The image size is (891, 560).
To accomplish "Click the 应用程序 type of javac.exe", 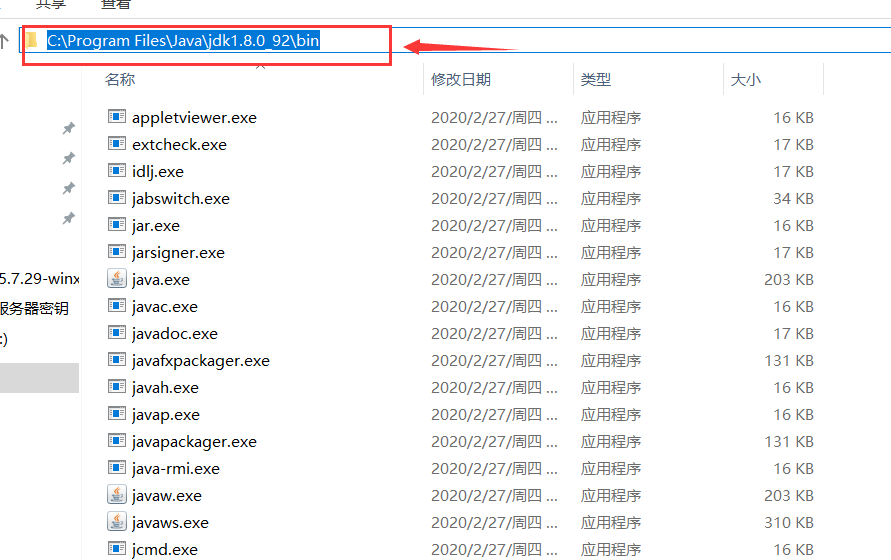I will (611, 307).
